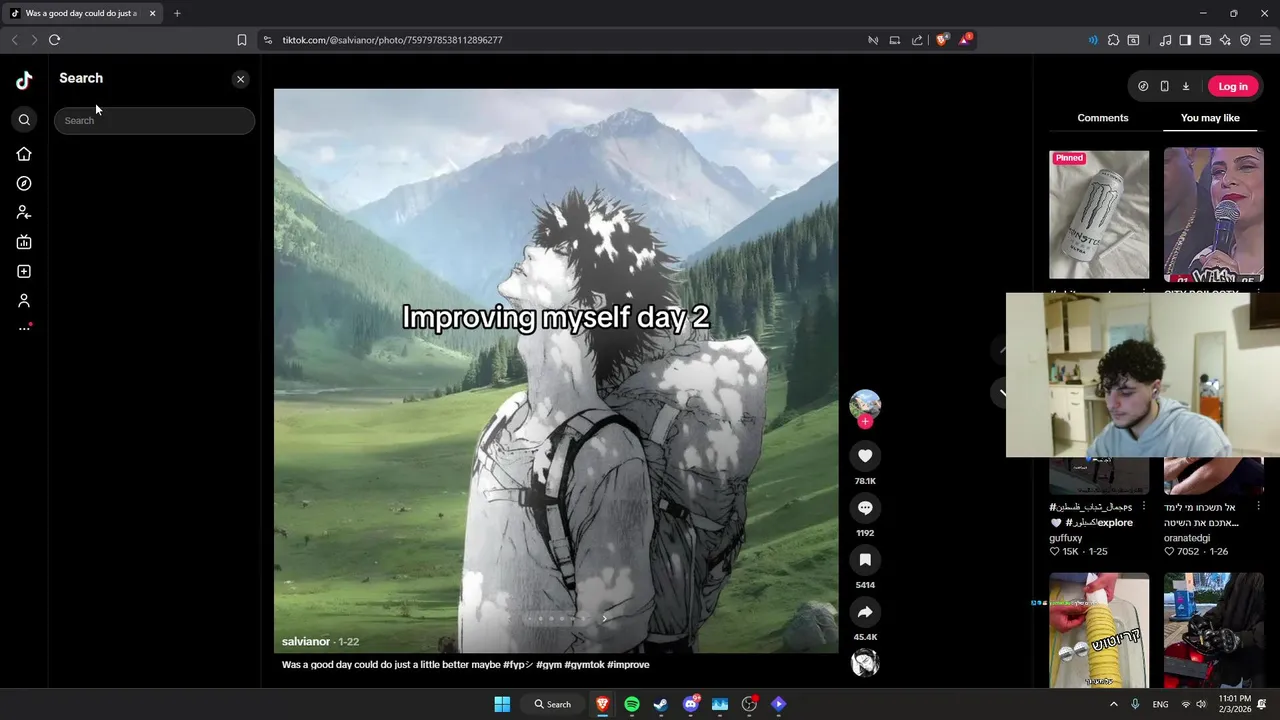Open the Explore compass icon
The width and height of the screenshot is (1280, 720).
pos(24,184)
